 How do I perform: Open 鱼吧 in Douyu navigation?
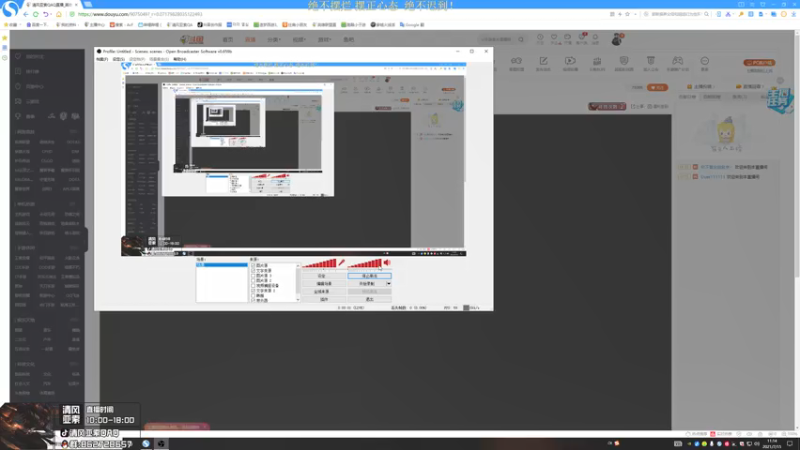(348, 39)
